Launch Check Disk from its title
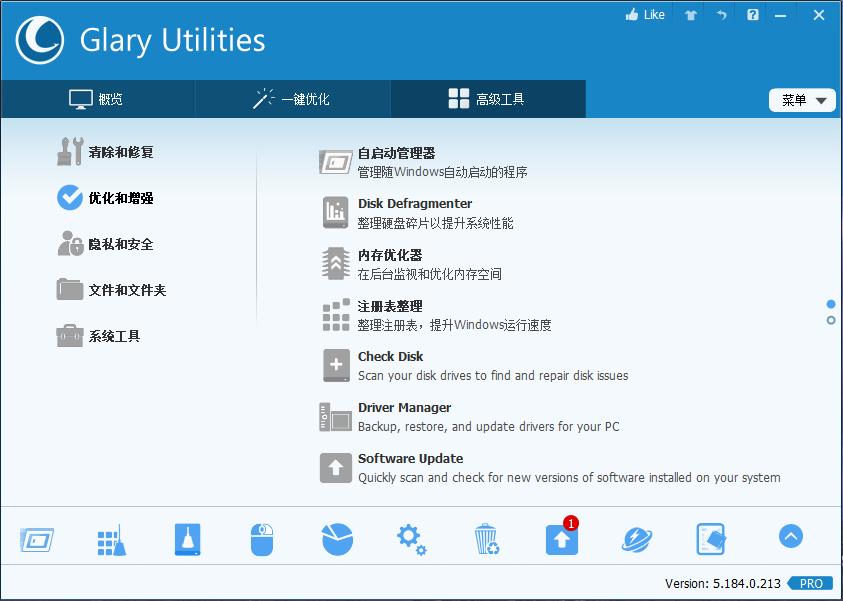This screenshot has width=843, height=601. [x=391, y=356]
